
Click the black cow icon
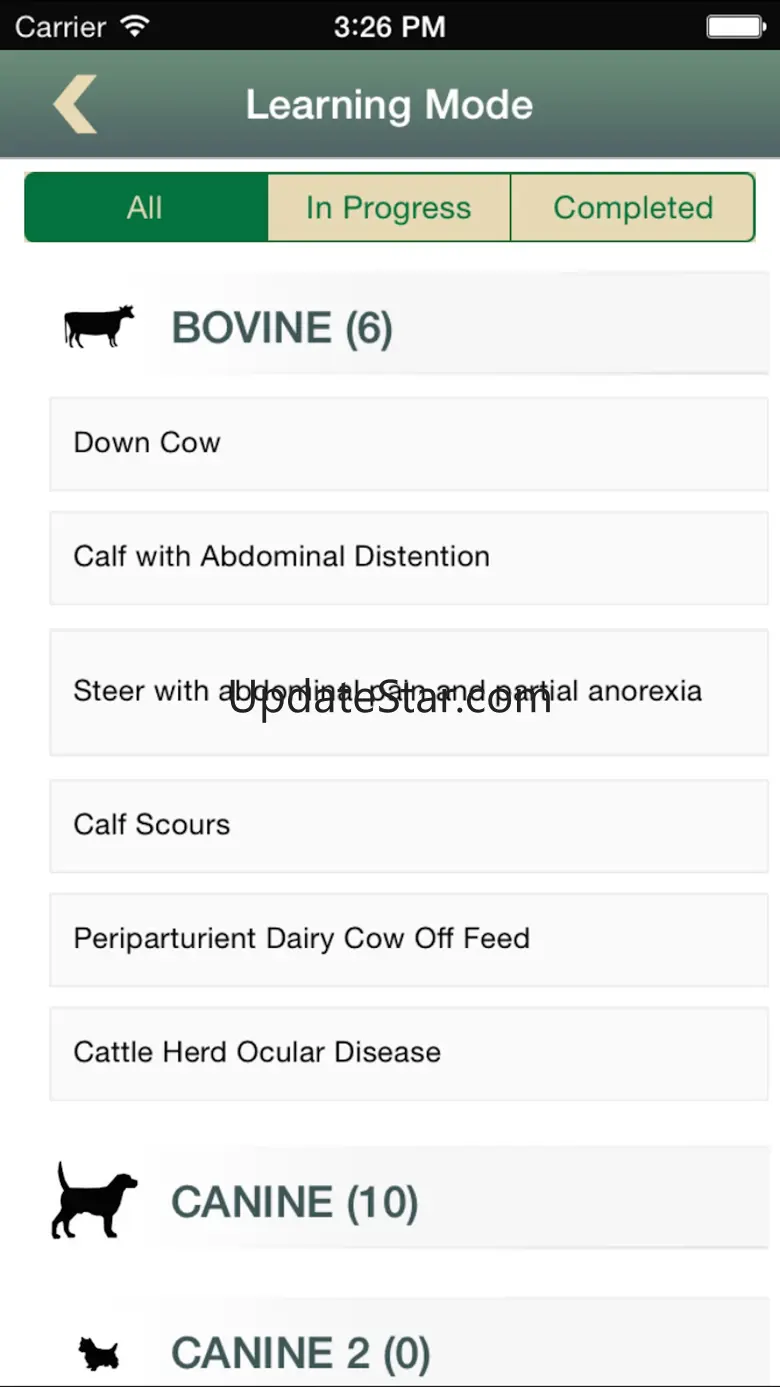tap(99, 327)
